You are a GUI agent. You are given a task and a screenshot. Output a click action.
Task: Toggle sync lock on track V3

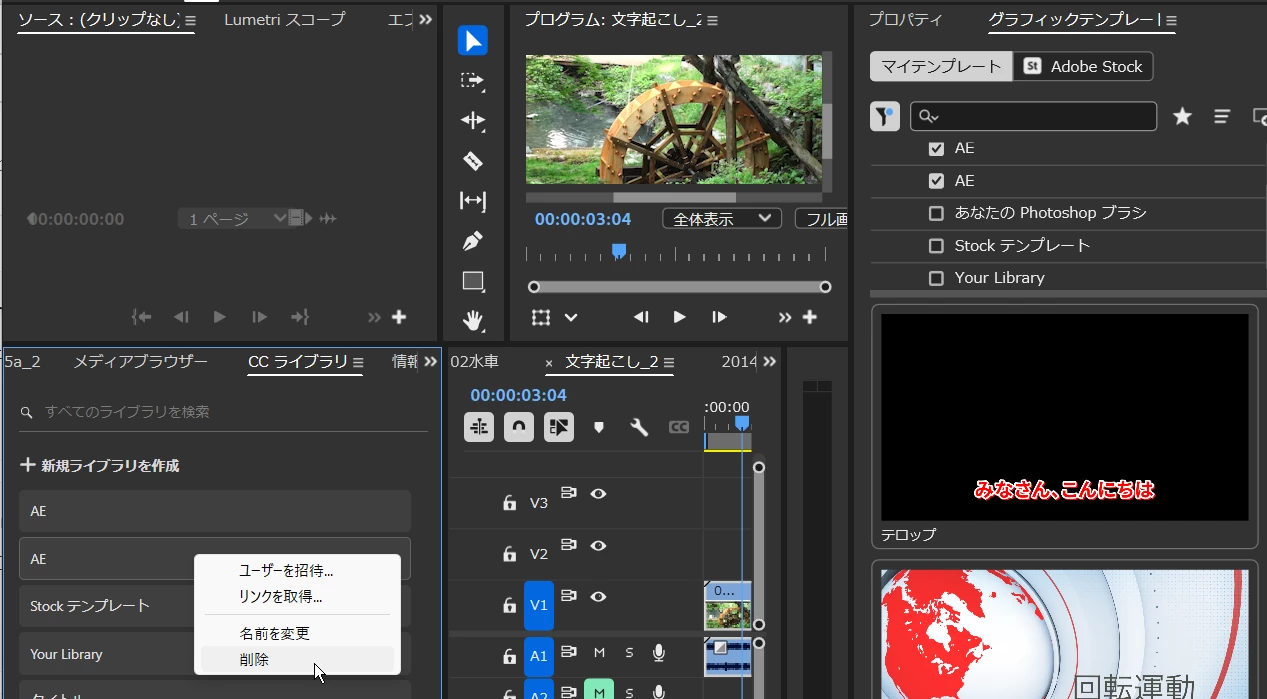coord(569,493)
